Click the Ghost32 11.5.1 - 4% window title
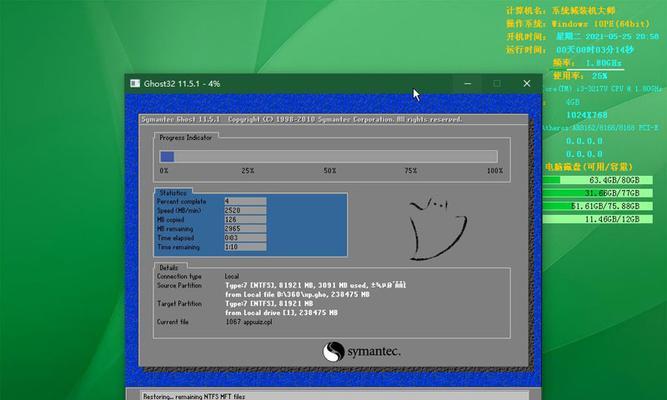Screen dimensions: 667x400 [x=182, y=84]
